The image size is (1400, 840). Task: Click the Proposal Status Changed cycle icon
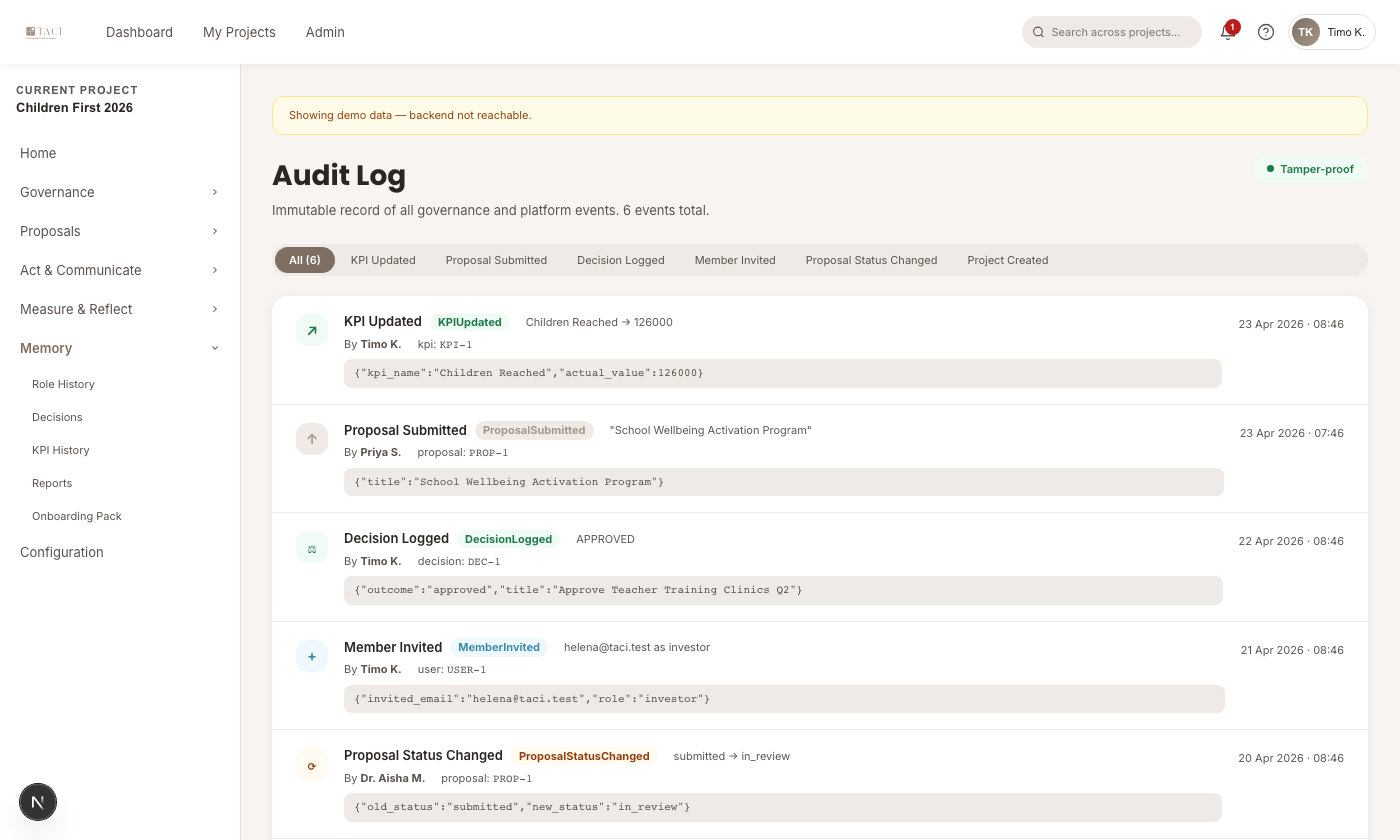point(312,765)
